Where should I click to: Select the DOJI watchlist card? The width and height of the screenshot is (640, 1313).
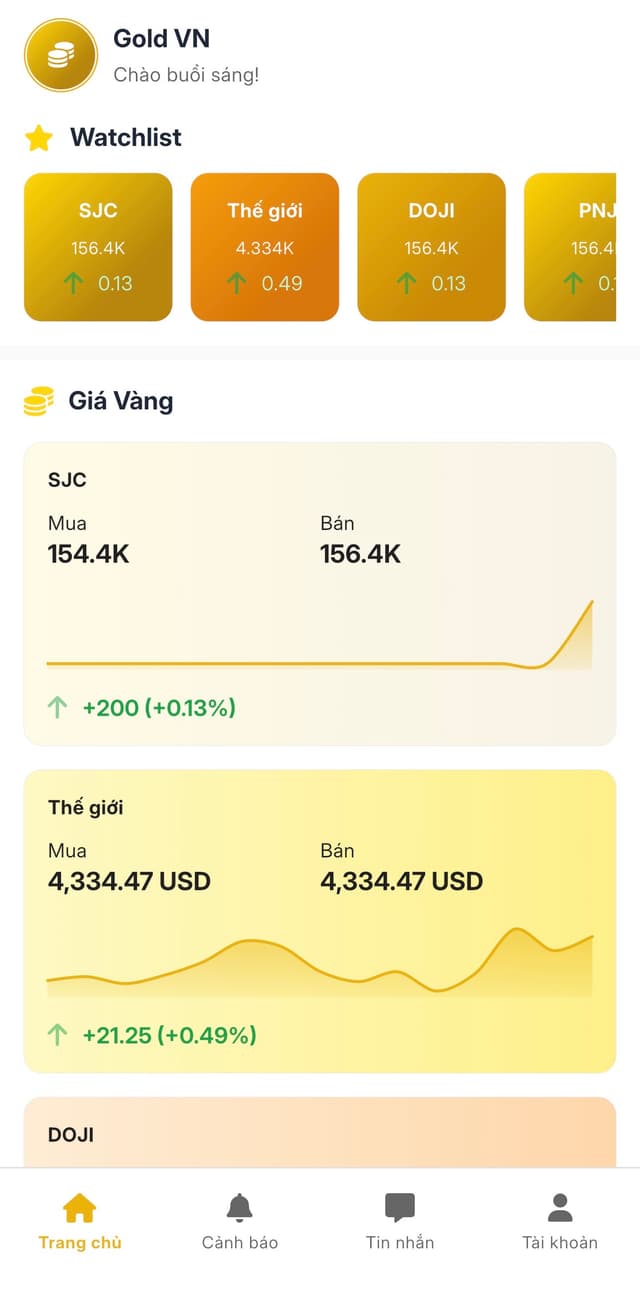(x=431, y=246)
